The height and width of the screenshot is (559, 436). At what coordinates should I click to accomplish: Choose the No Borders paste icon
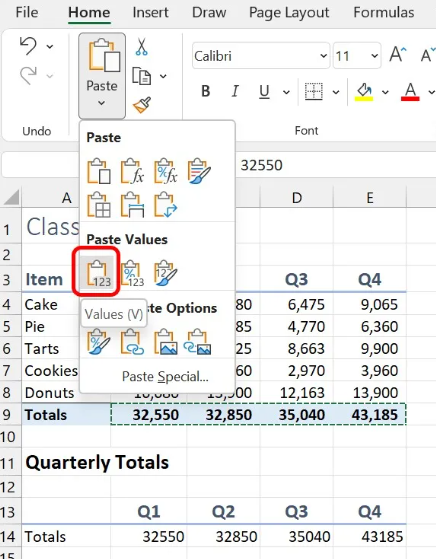click(98, 205)
